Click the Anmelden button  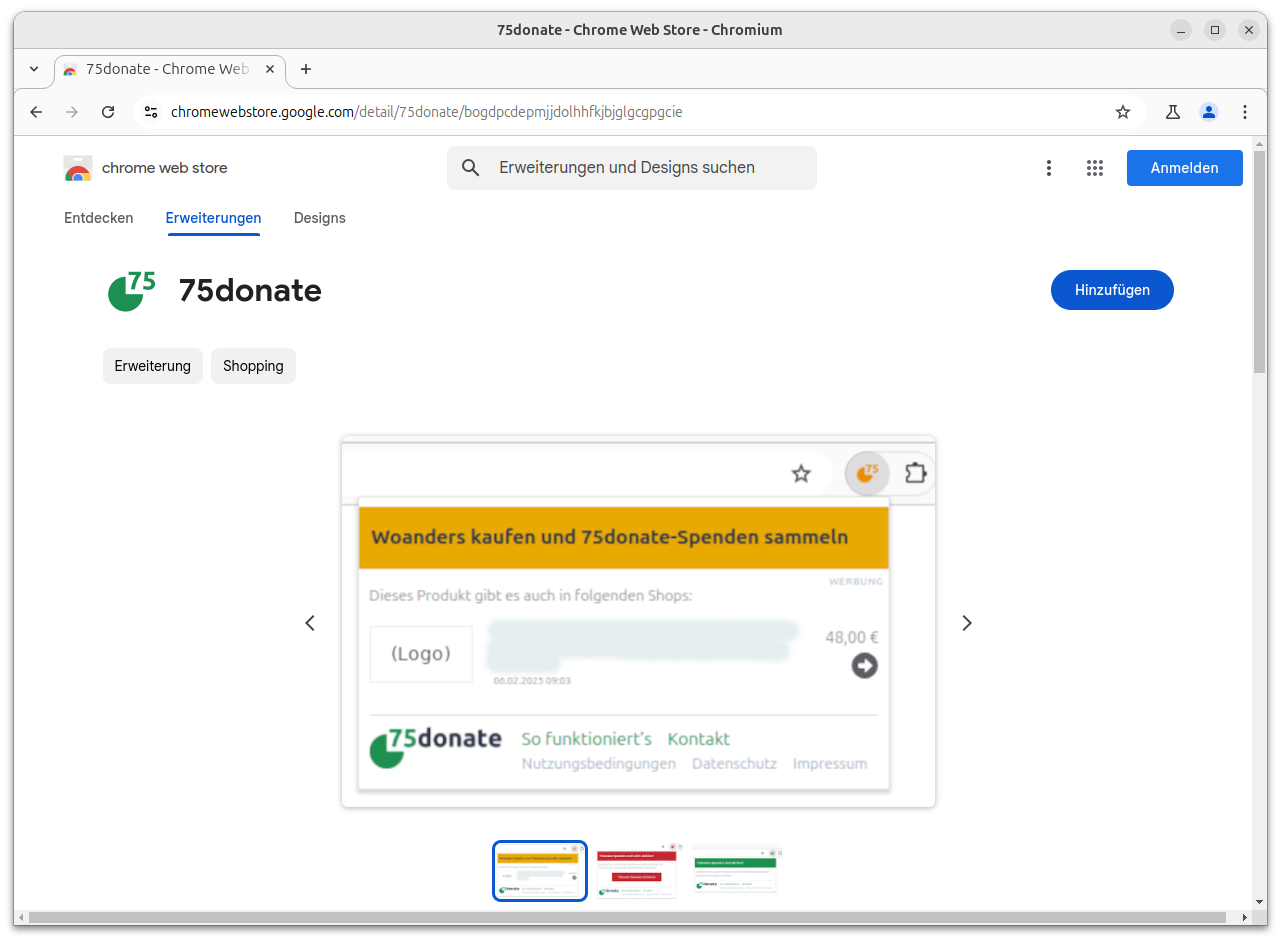pos(1185,168)
